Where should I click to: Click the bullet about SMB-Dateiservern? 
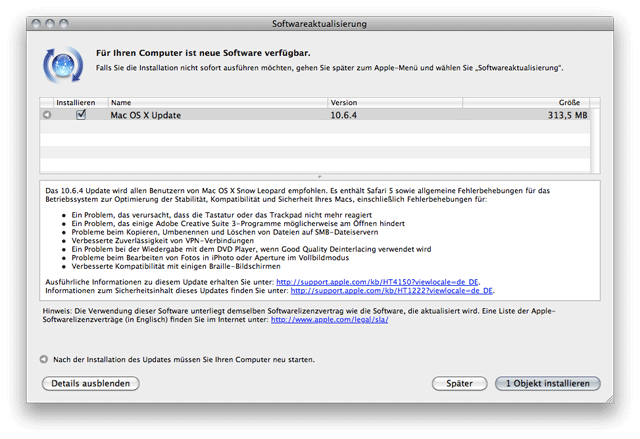coord(225,232)
